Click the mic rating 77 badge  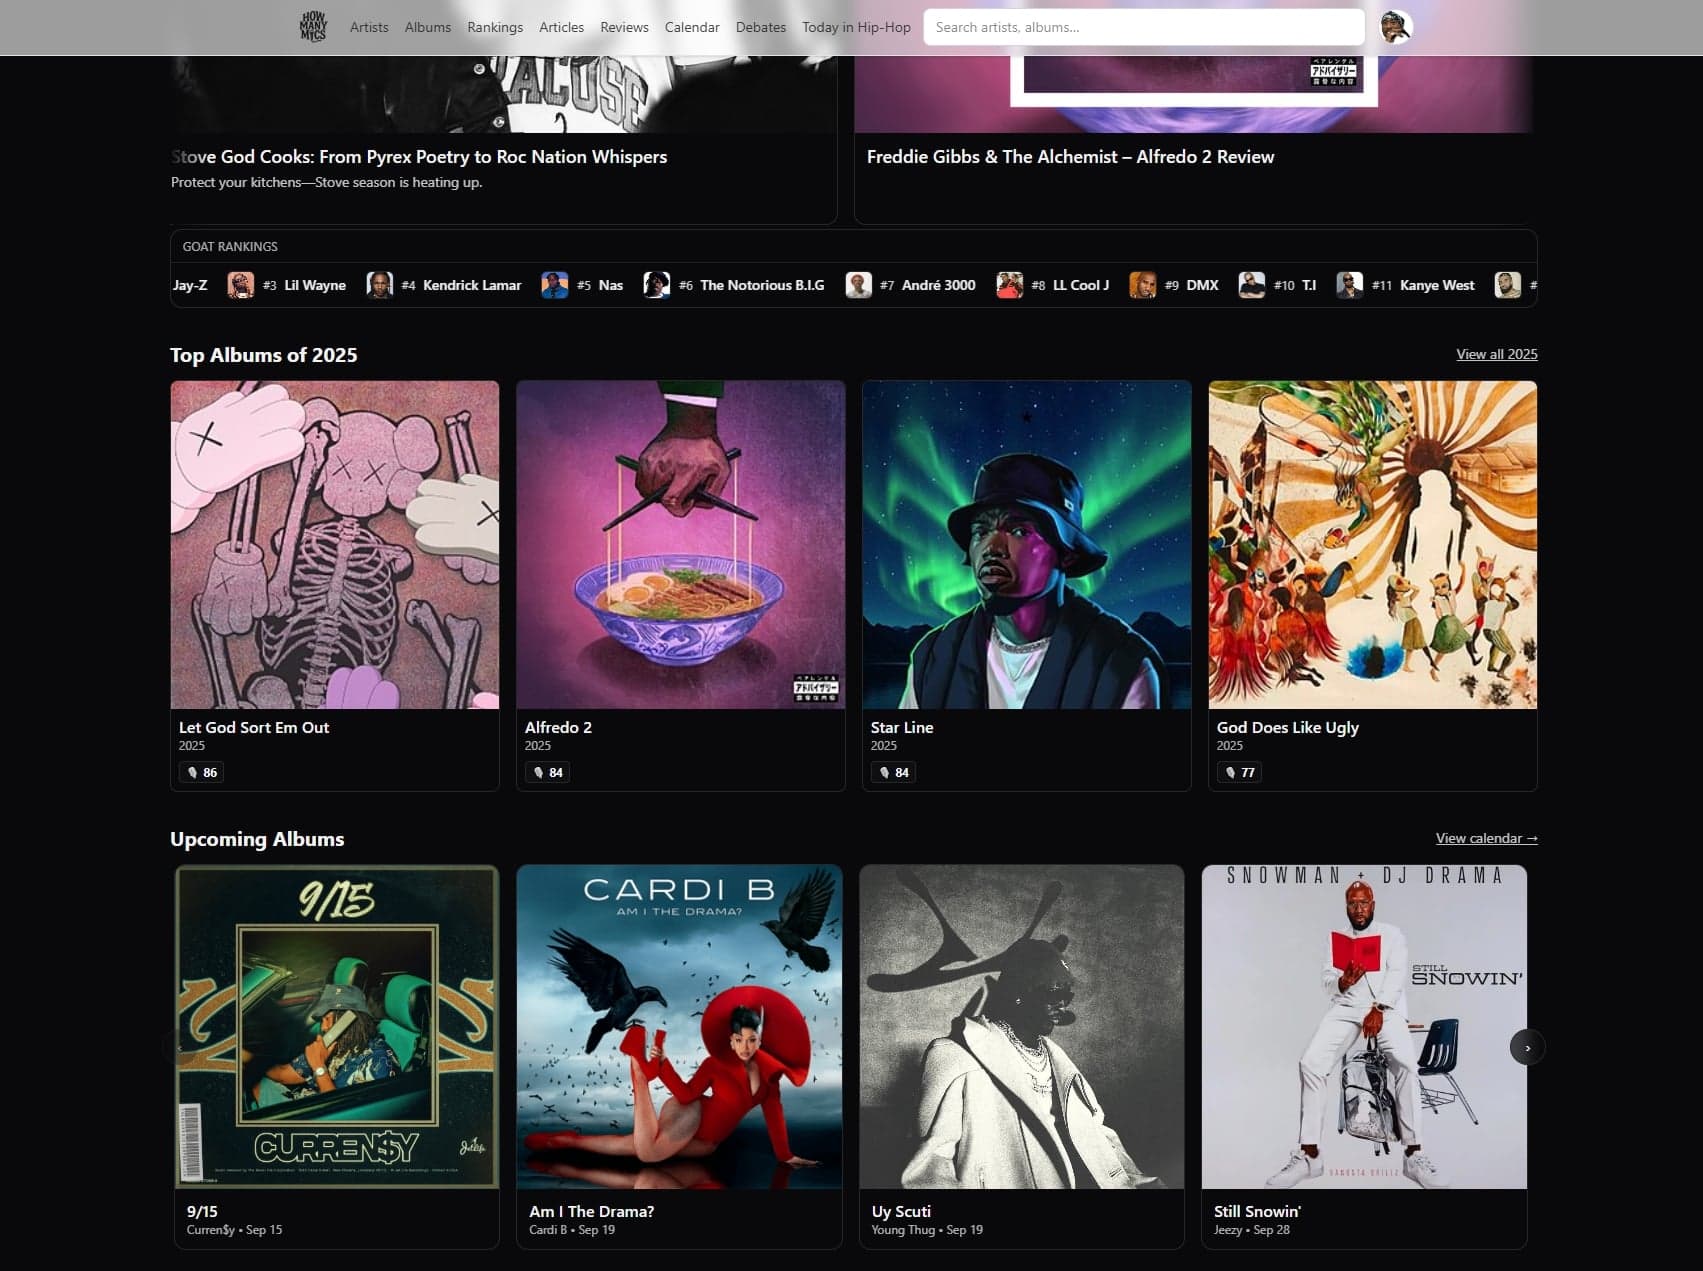pyautogui.click(x=1239, y=773)
